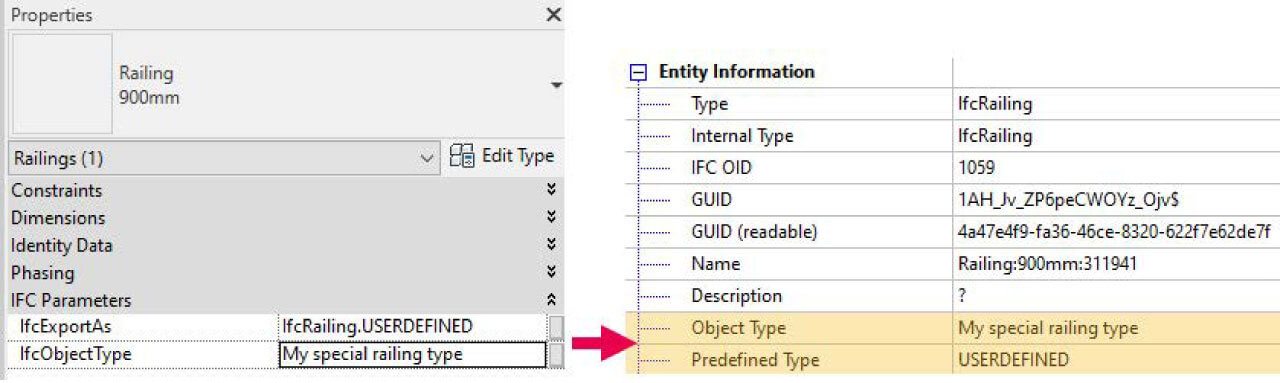Collapse the IFC Parameters section

pos(551,300)
